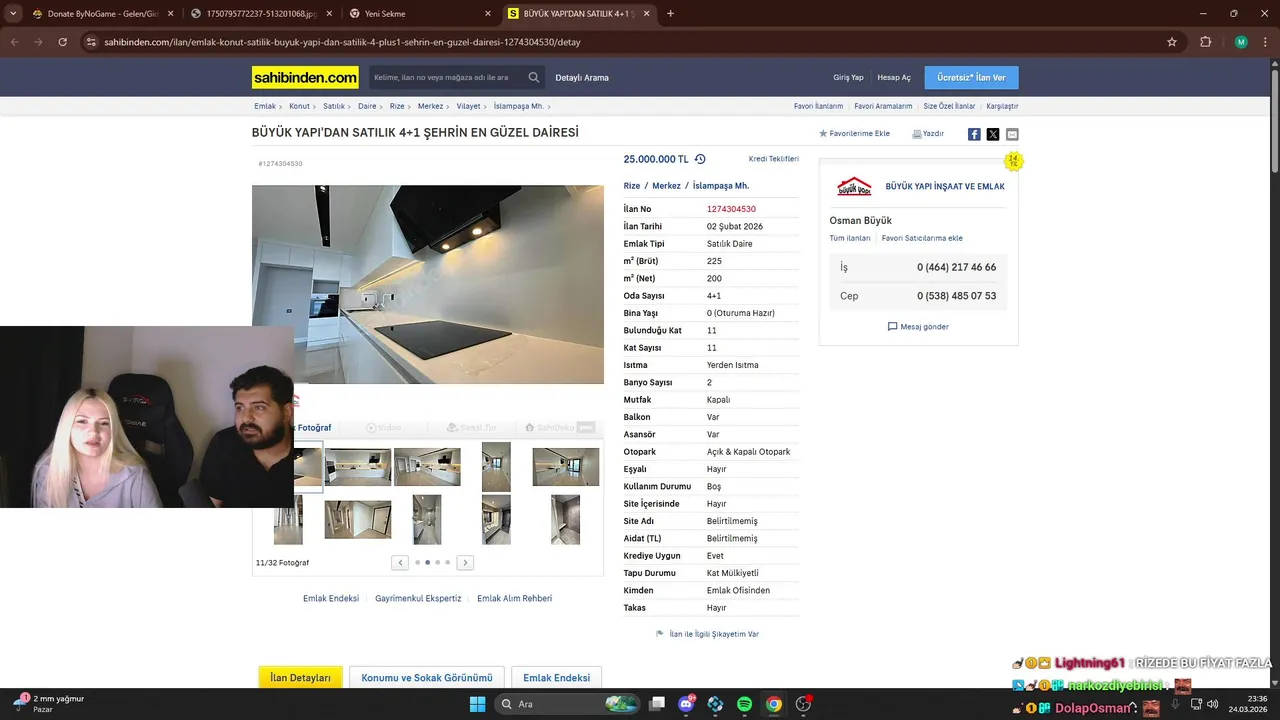
Task: Open Konumu ve Sokak Görünümü tab
Action: pos(427,678)
